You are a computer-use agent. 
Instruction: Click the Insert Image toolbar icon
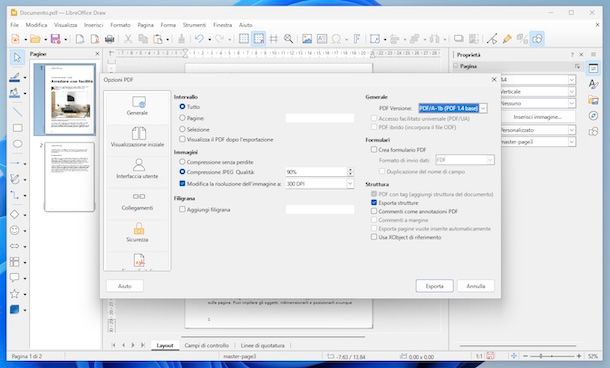tap(307, 39)
